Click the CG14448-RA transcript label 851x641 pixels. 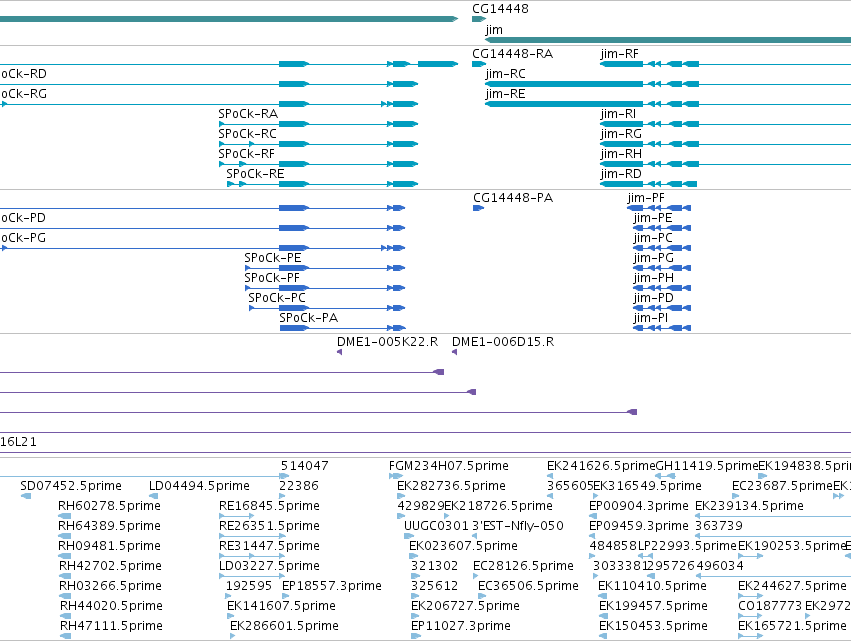tap(512, 54)
